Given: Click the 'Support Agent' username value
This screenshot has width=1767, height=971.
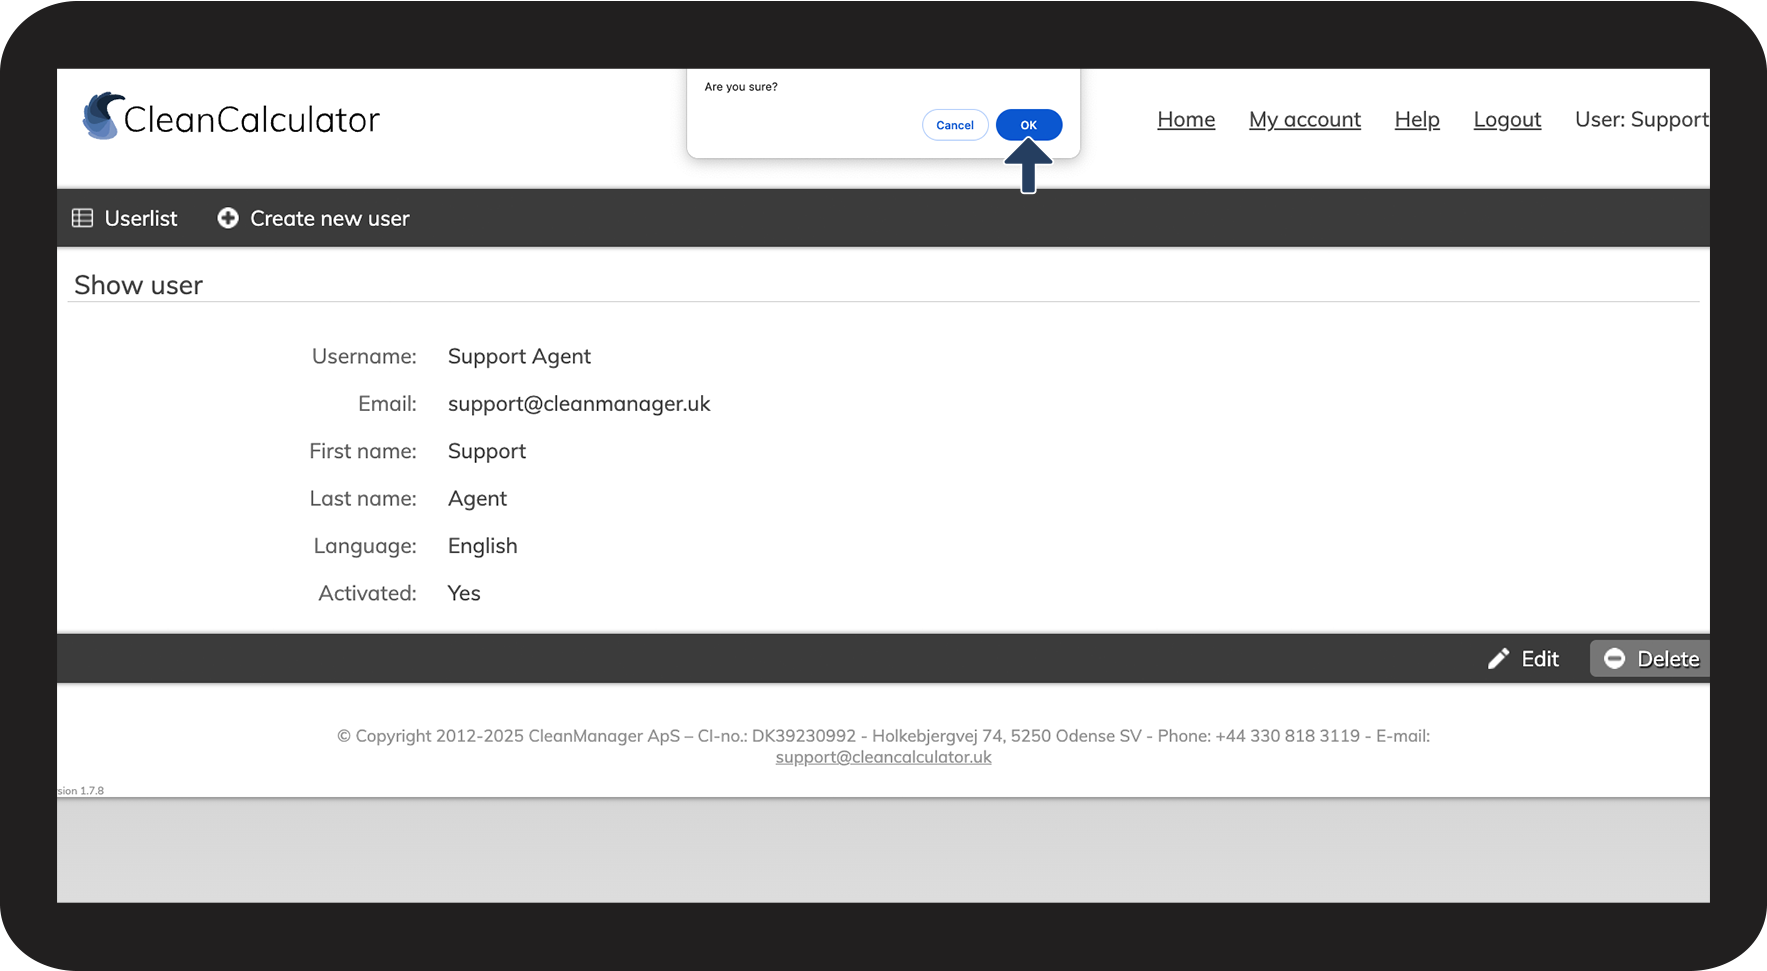Looking at the screenshot, I should click(x=519, y=357).
